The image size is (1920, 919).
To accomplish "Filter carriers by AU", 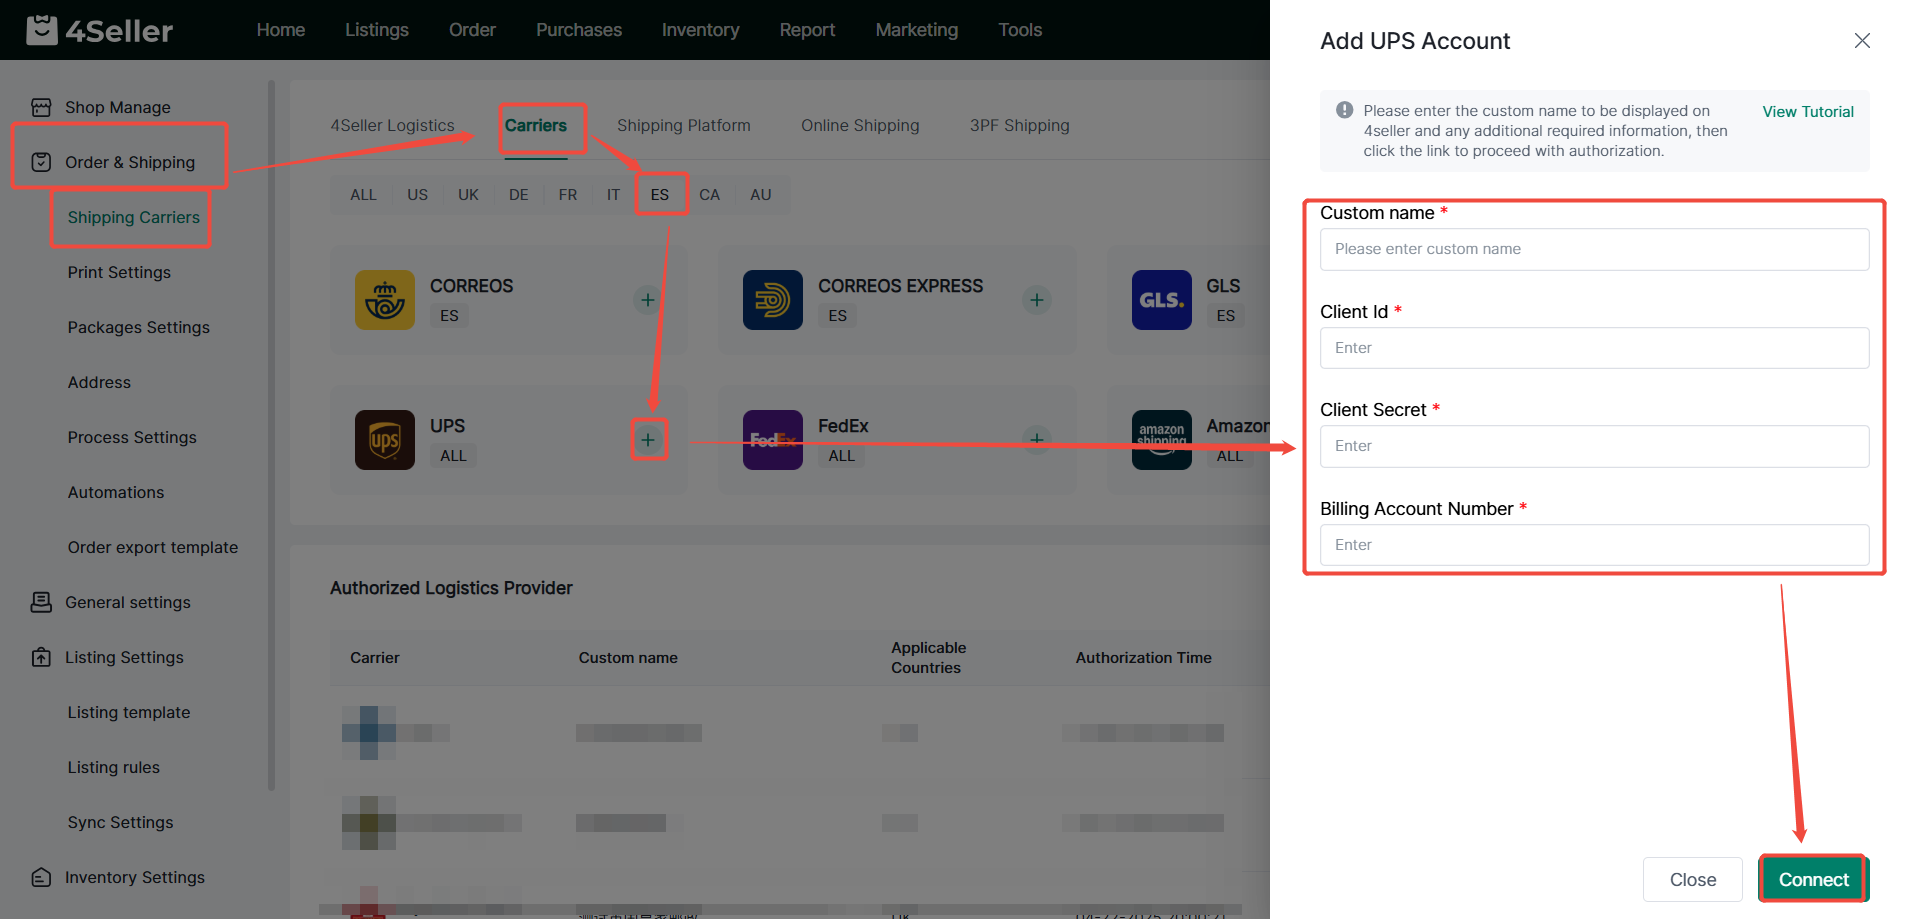I will [761, 195].
